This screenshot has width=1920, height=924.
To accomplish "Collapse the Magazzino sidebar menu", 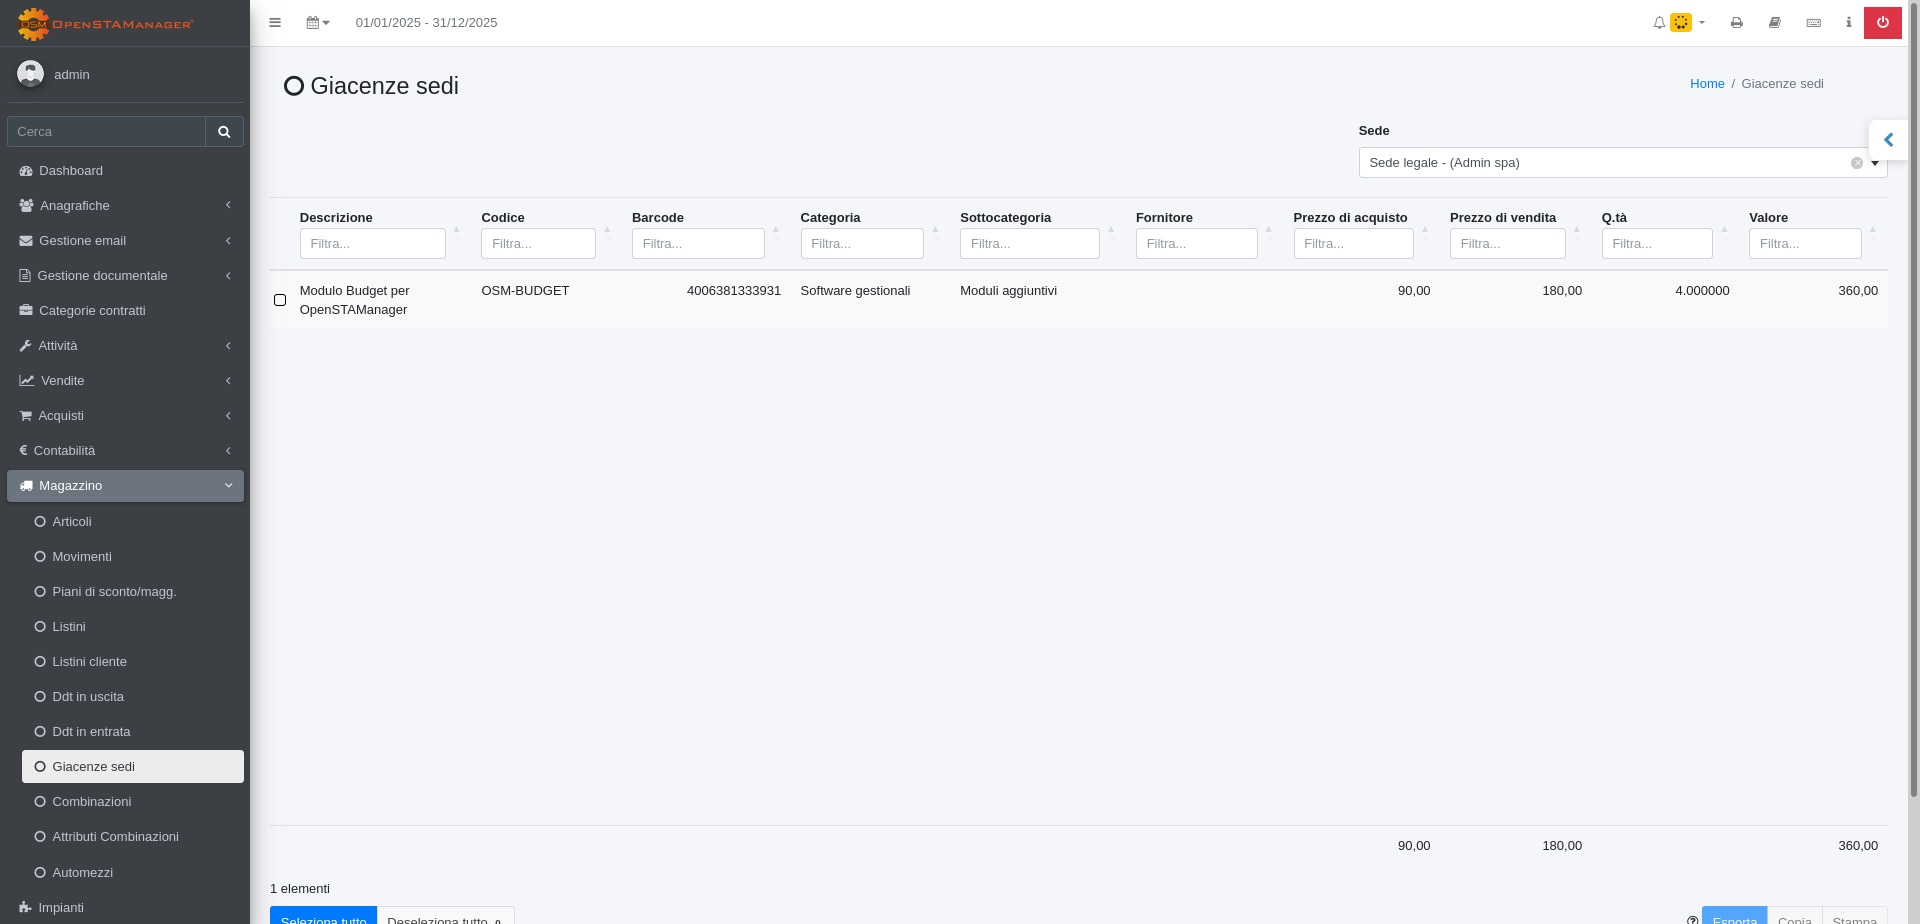I will pos(125,486).
